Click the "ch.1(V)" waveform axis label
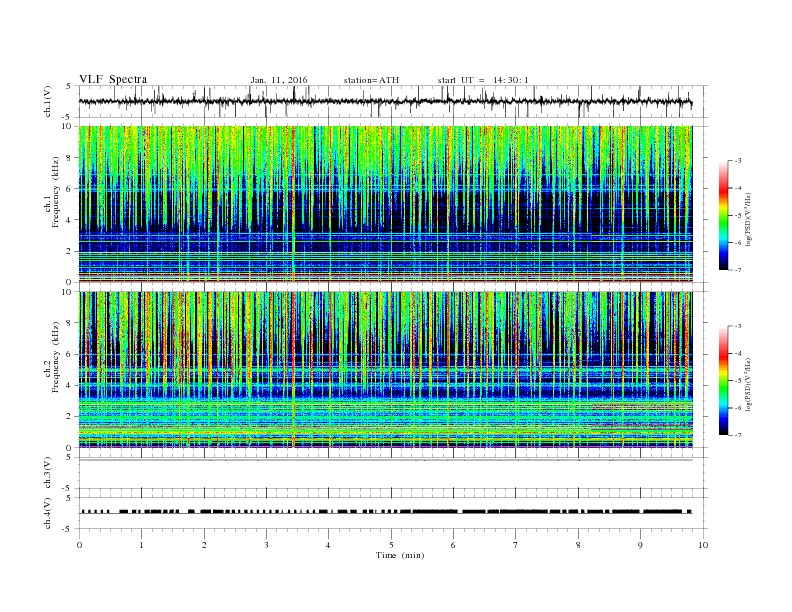Screen dimensions: 792x612 48,101
